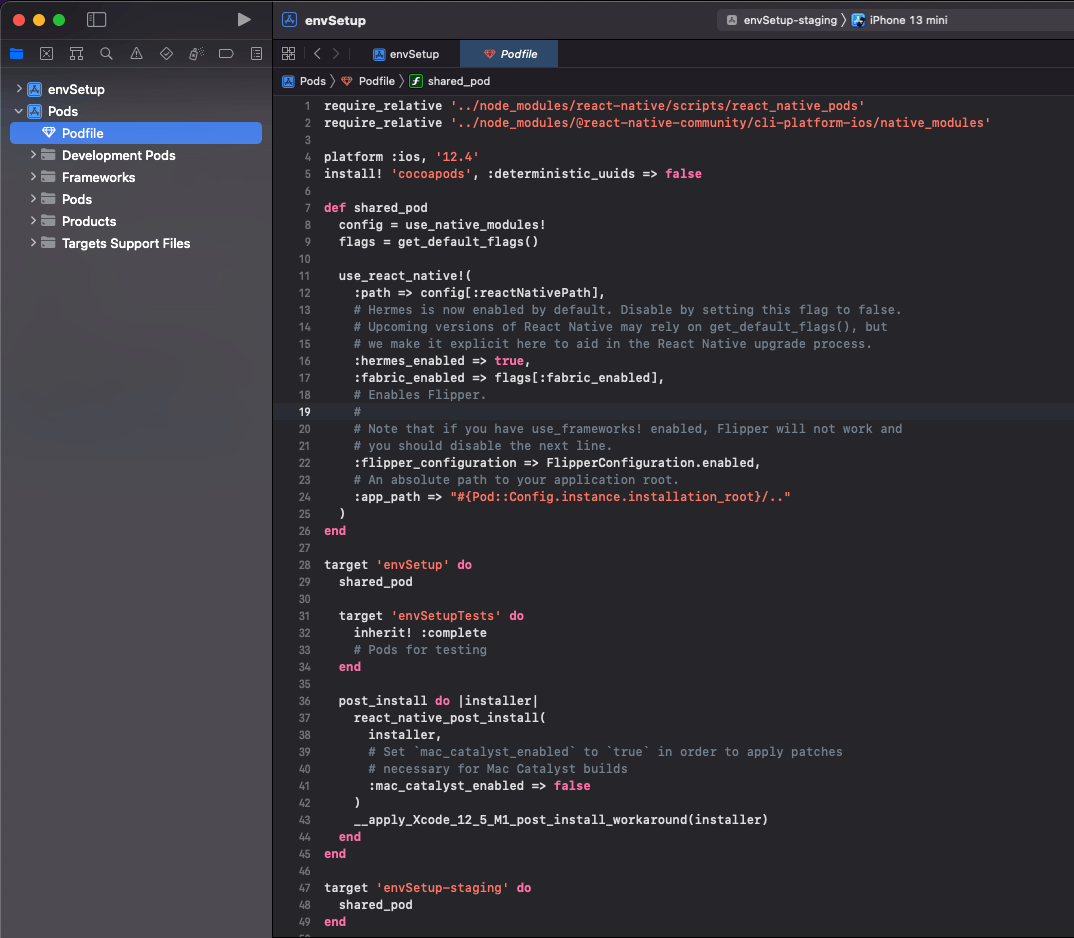Viewport: 1074px width, 938px height.
Task: Expand the Targets Support Files folder
Action: coord(33,243)
